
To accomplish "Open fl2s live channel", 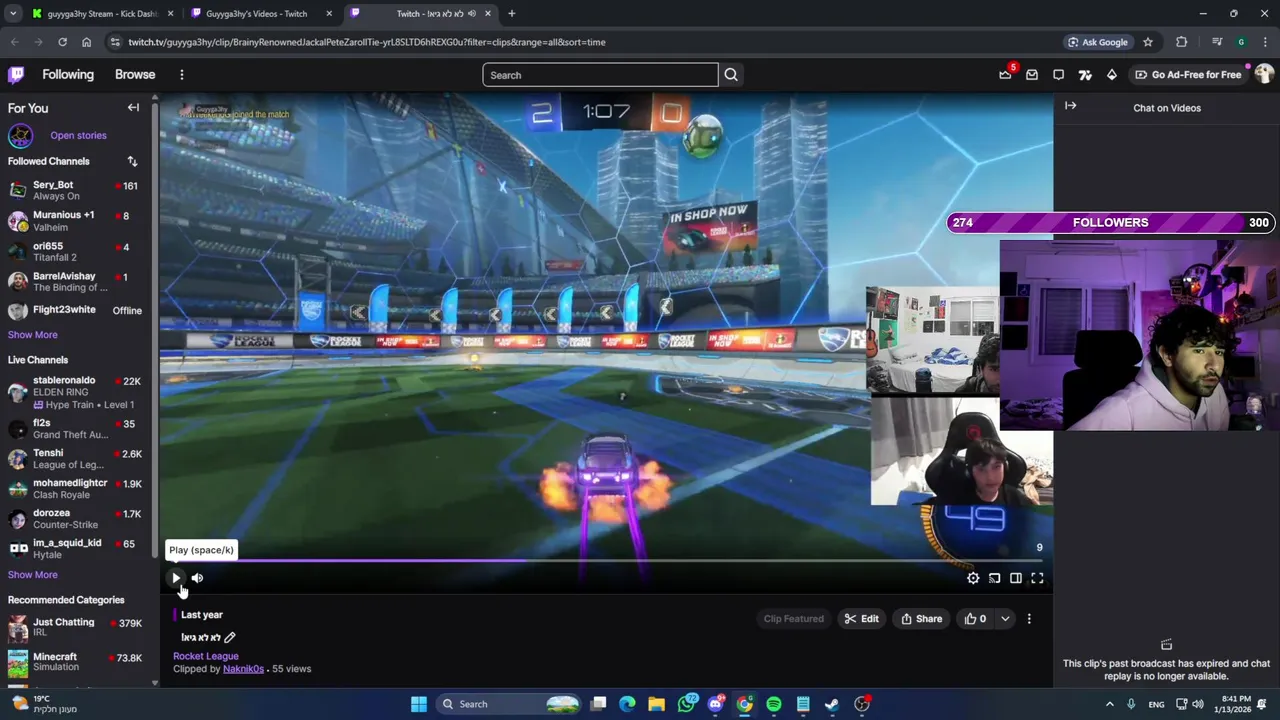I will point(75,429).
